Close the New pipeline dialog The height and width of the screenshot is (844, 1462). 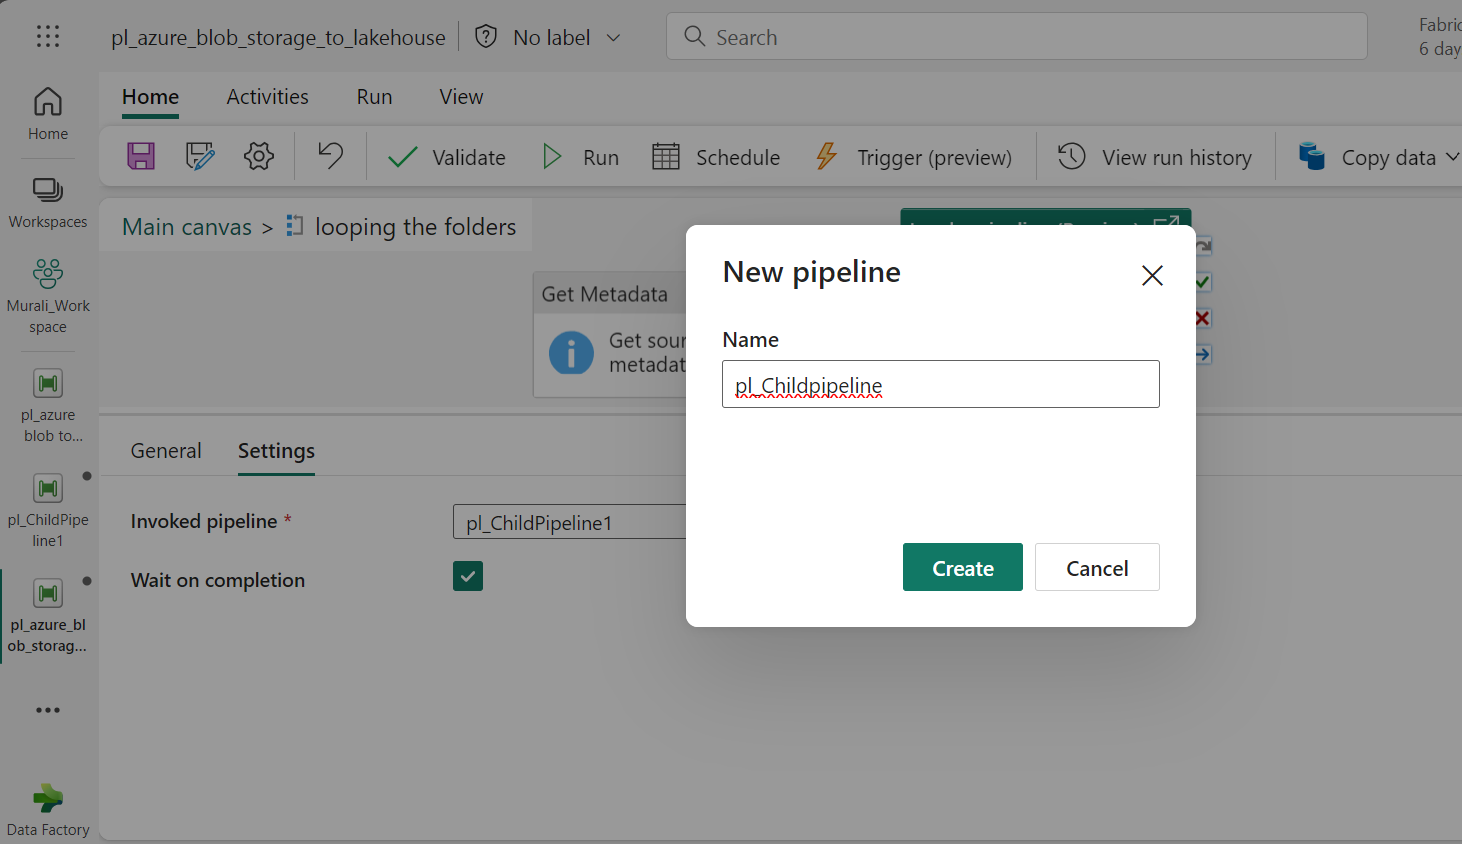pos(1152,275)
